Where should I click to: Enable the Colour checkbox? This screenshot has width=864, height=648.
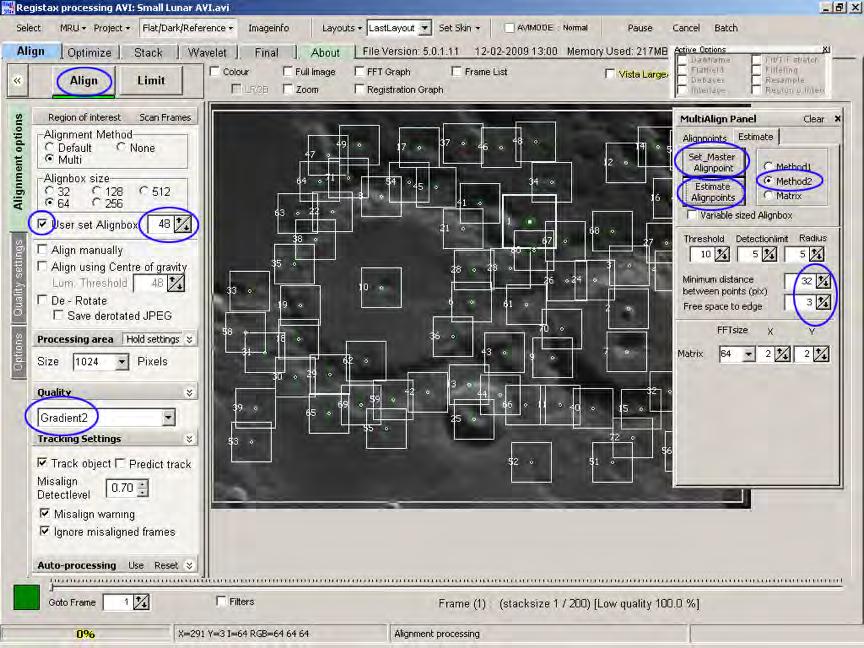[215, 72]
